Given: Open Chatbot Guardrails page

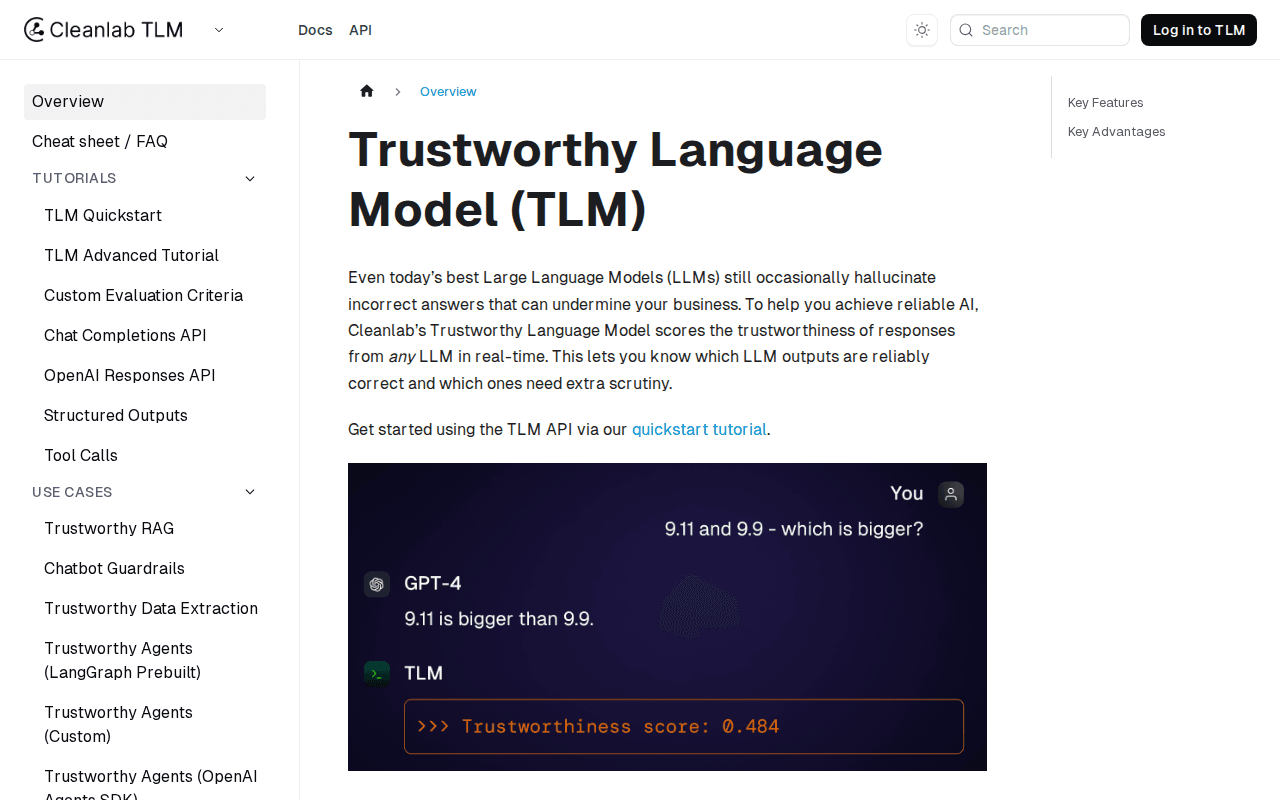Looking at the screenshot, I should [x=151, y=569].
